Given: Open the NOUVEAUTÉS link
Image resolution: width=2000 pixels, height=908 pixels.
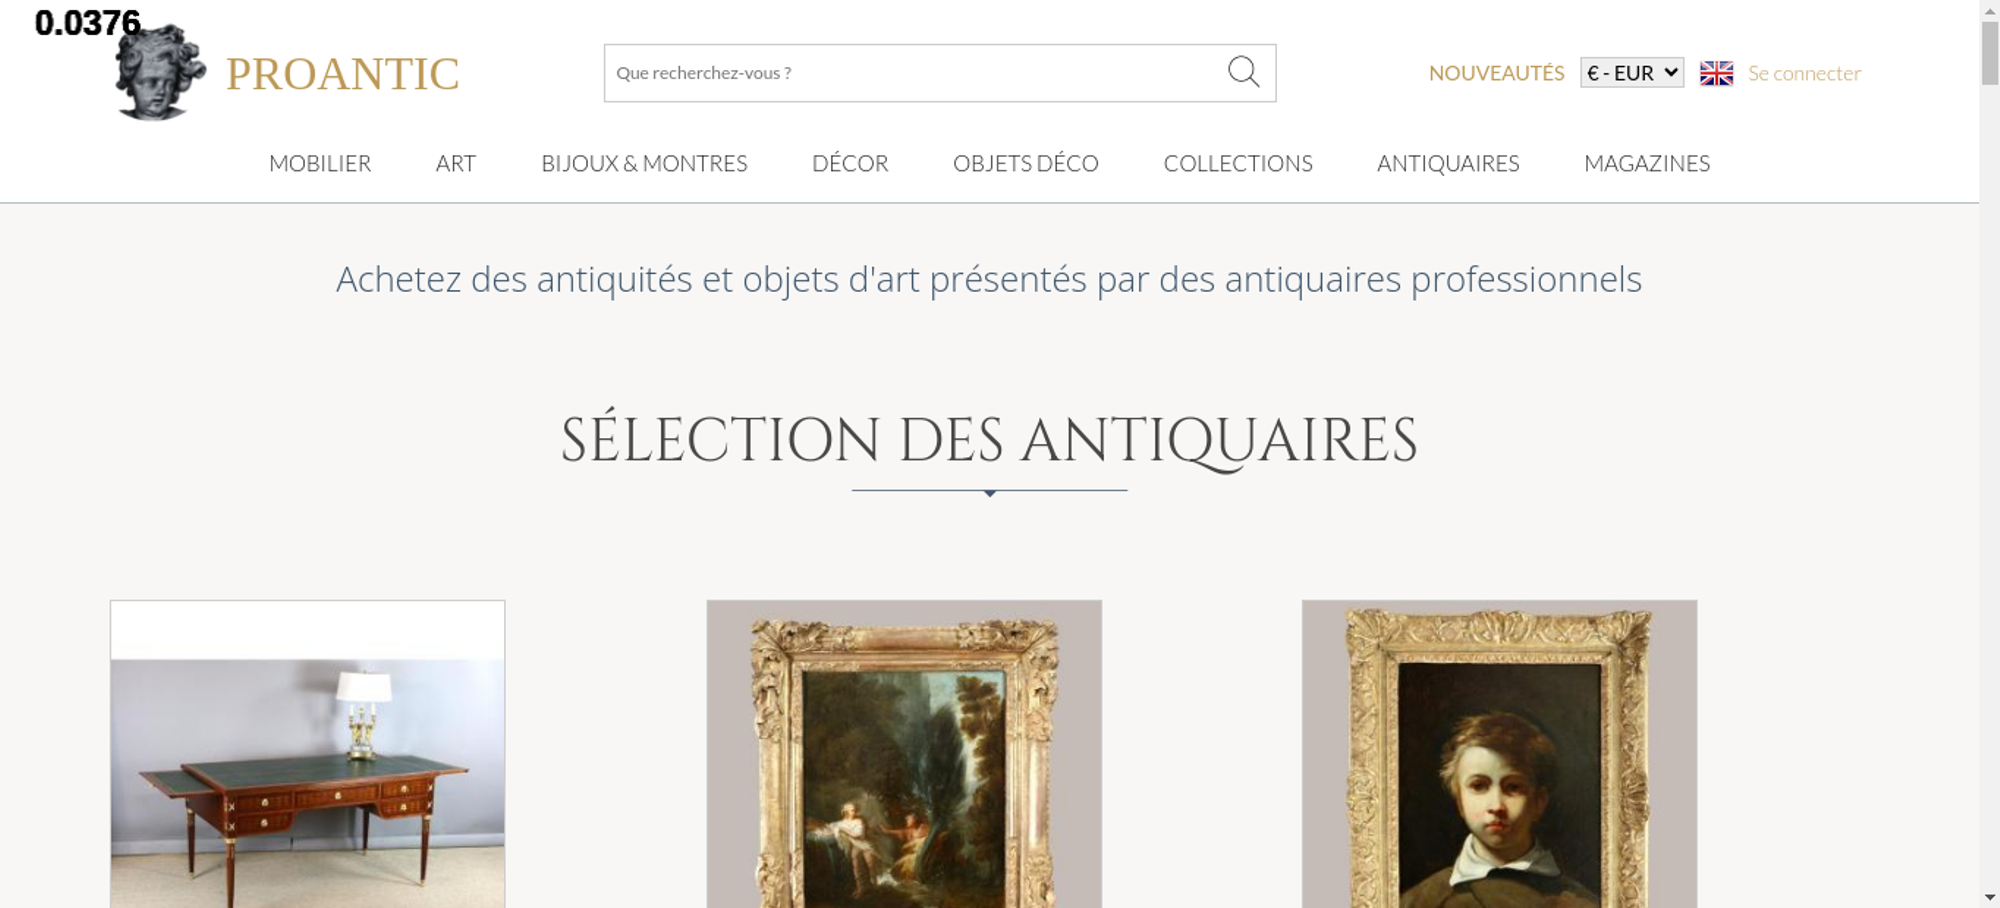Looking at the screenshot, I should tap(1496, 73).
